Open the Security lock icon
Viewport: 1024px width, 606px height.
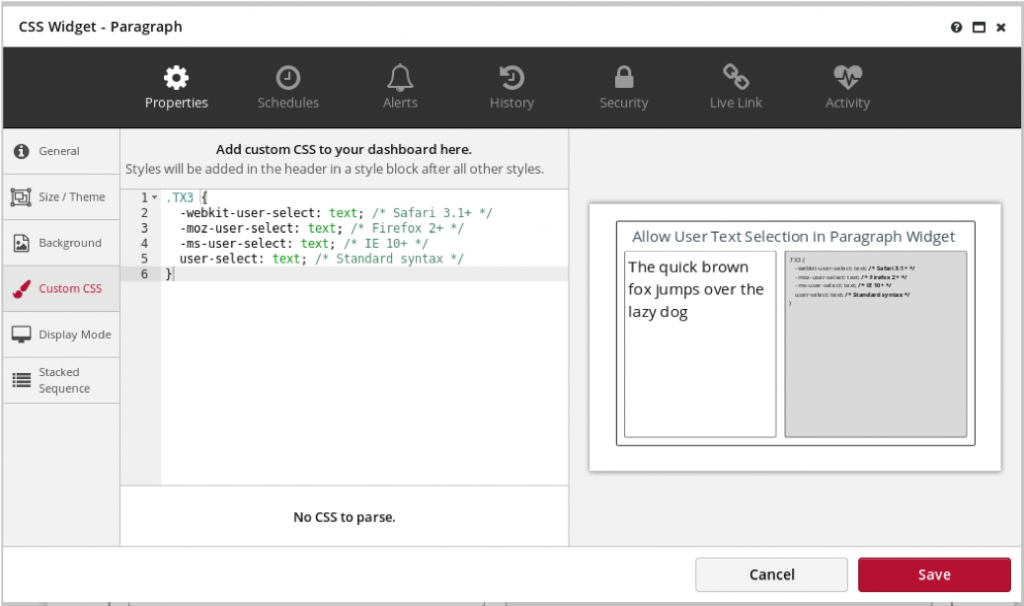[x=624, y=77]
